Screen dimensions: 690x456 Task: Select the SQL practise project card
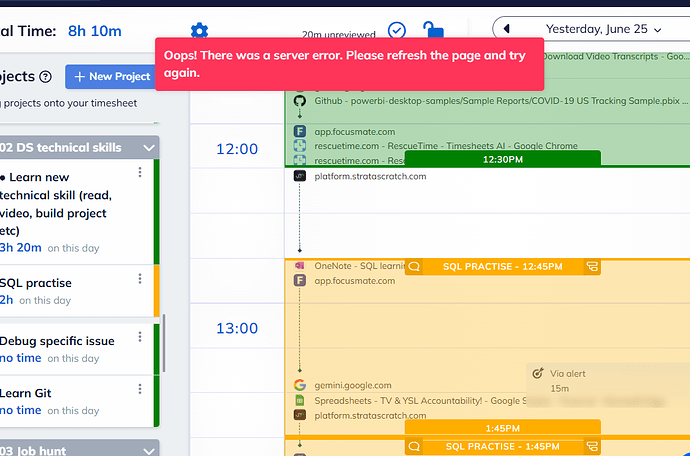pos(77,291)
